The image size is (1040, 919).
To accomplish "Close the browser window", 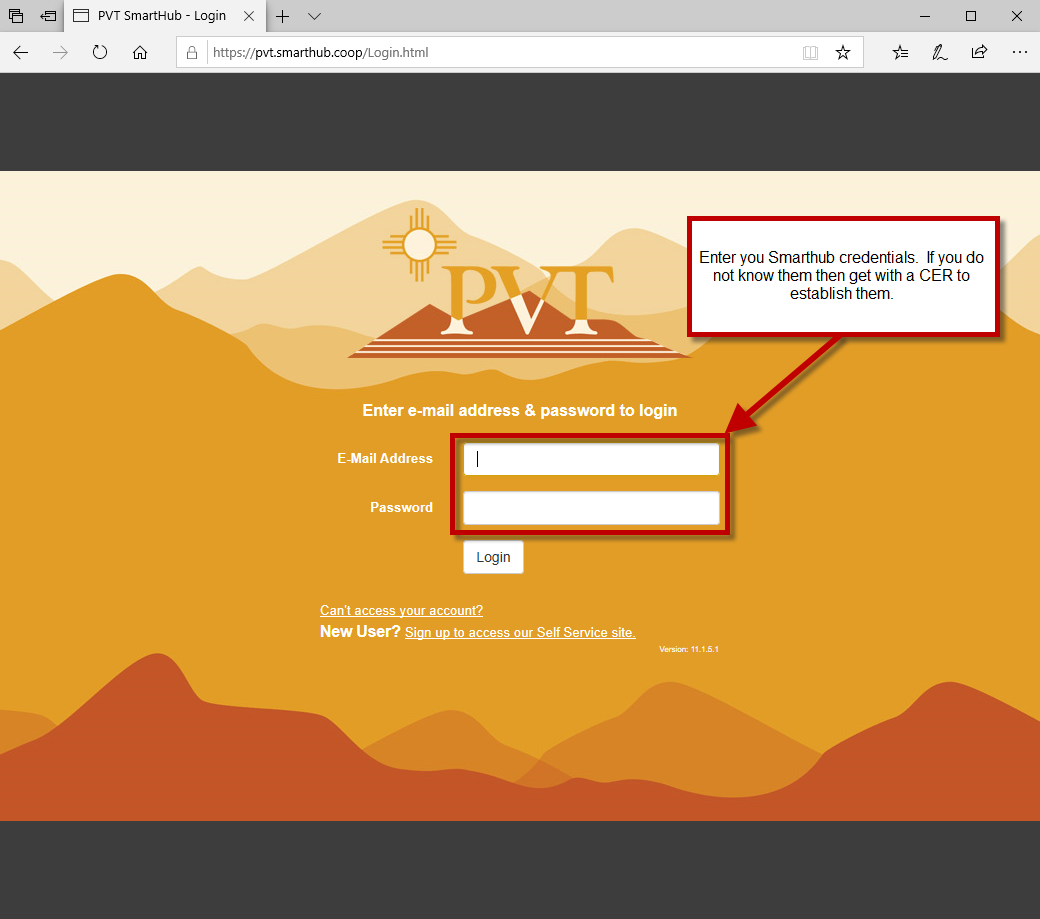I will tap(1016, 16).
